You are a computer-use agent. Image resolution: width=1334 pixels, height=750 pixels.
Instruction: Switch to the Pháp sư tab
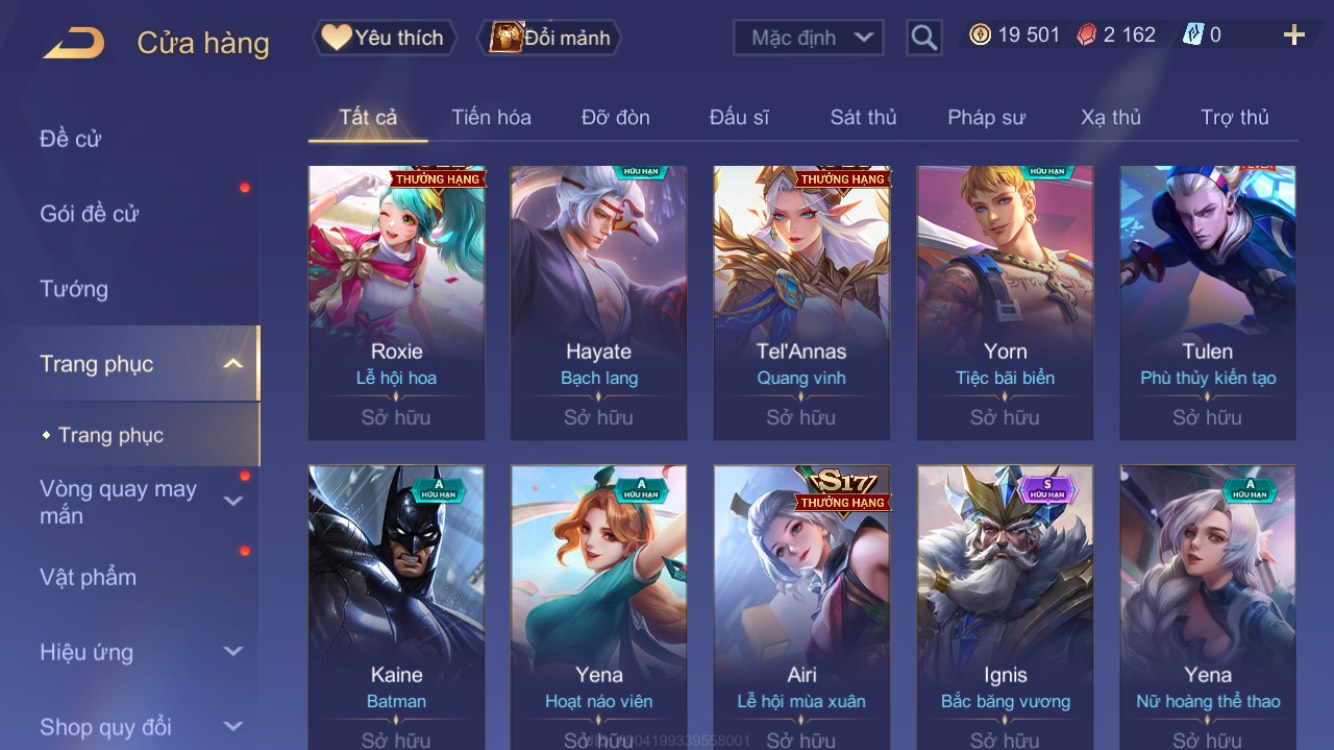click(986, 117)
